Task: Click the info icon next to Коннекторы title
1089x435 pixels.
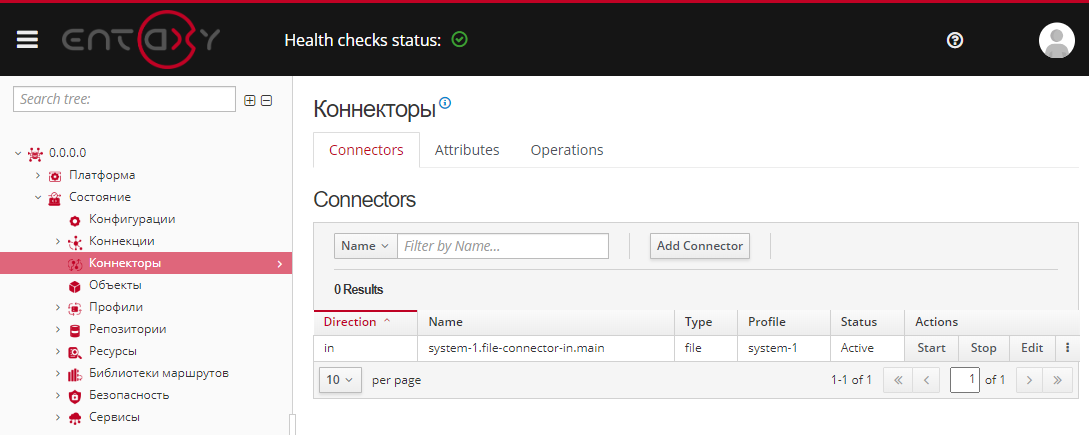Action: click(x=445, y=103)
